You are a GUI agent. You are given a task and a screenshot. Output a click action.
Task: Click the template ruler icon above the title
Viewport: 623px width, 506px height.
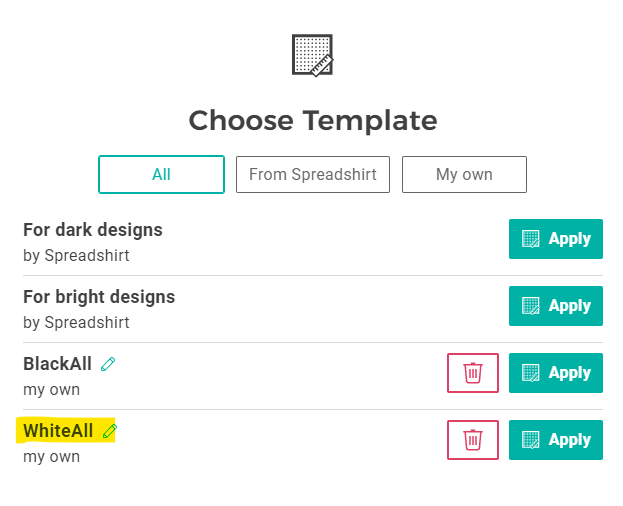[x=312, y=55]
